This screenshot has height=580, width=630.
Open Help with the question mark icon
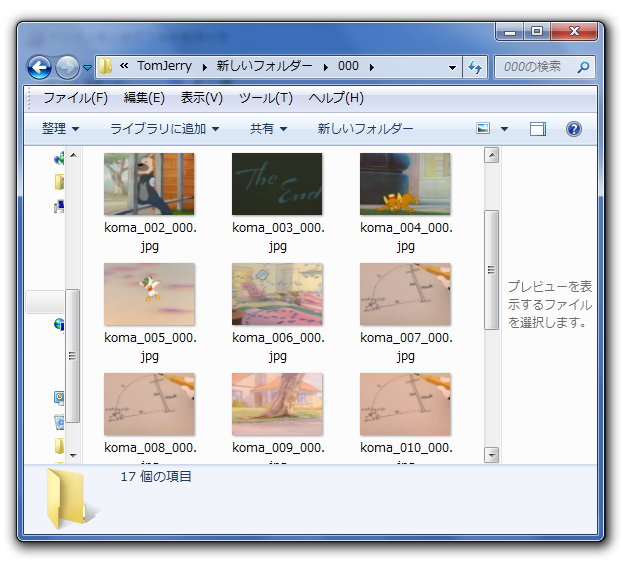574,129
